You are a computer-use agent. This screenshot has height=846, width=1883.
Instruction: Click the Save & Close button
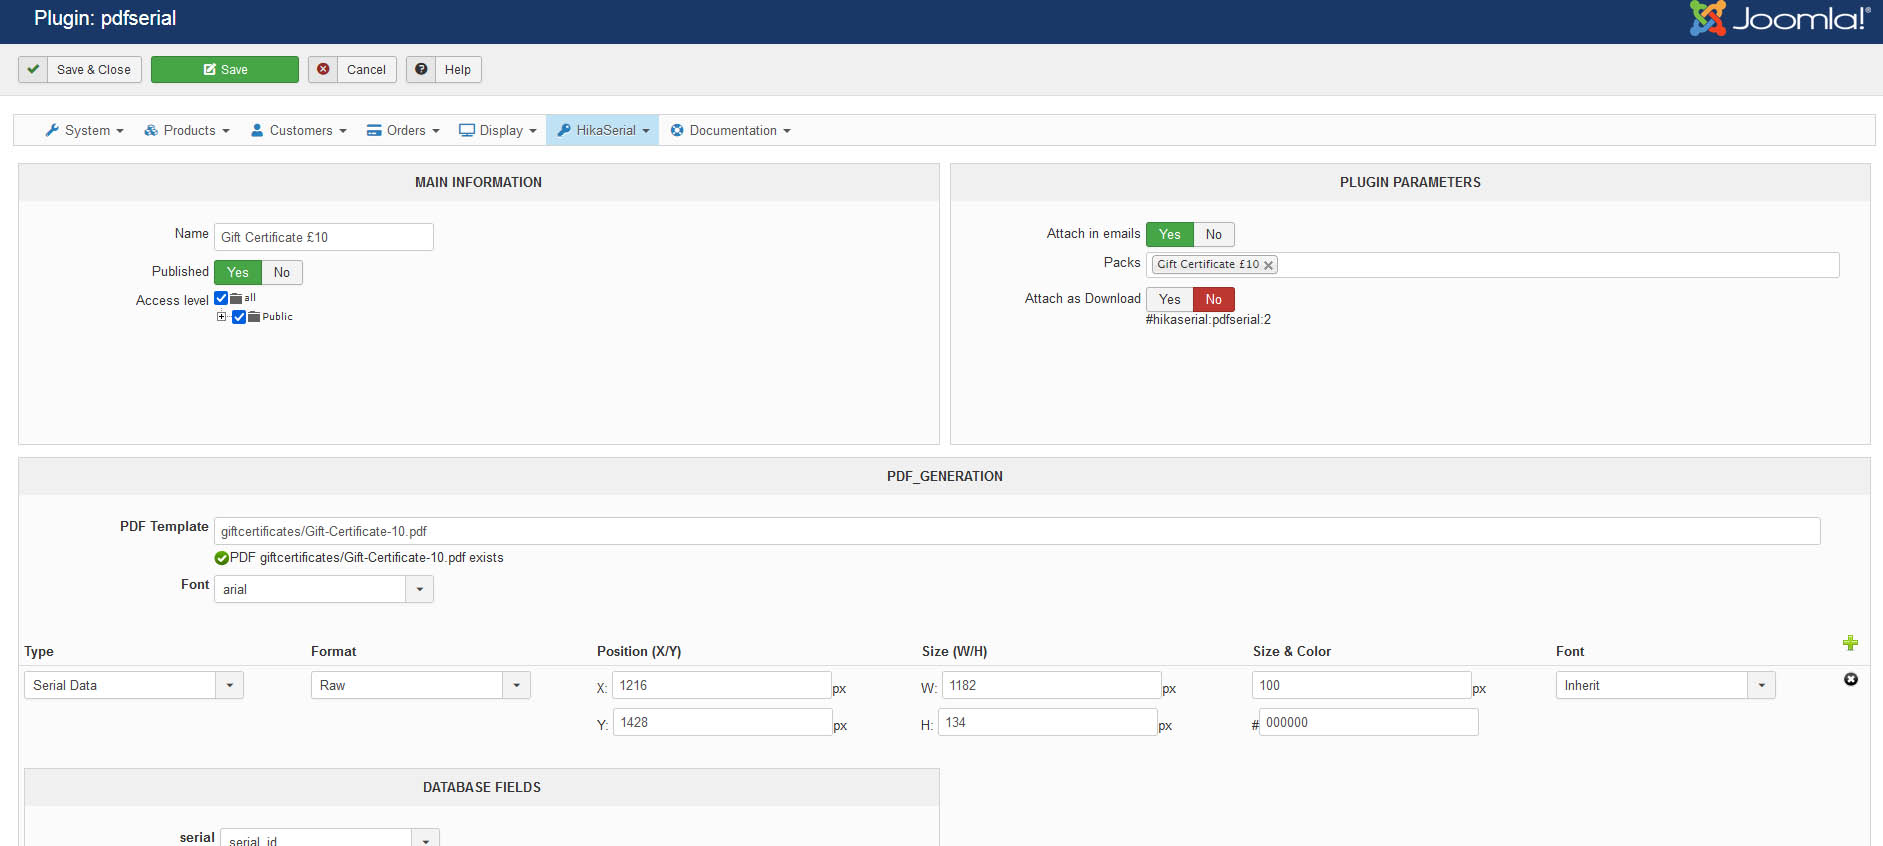click(80, 69)
